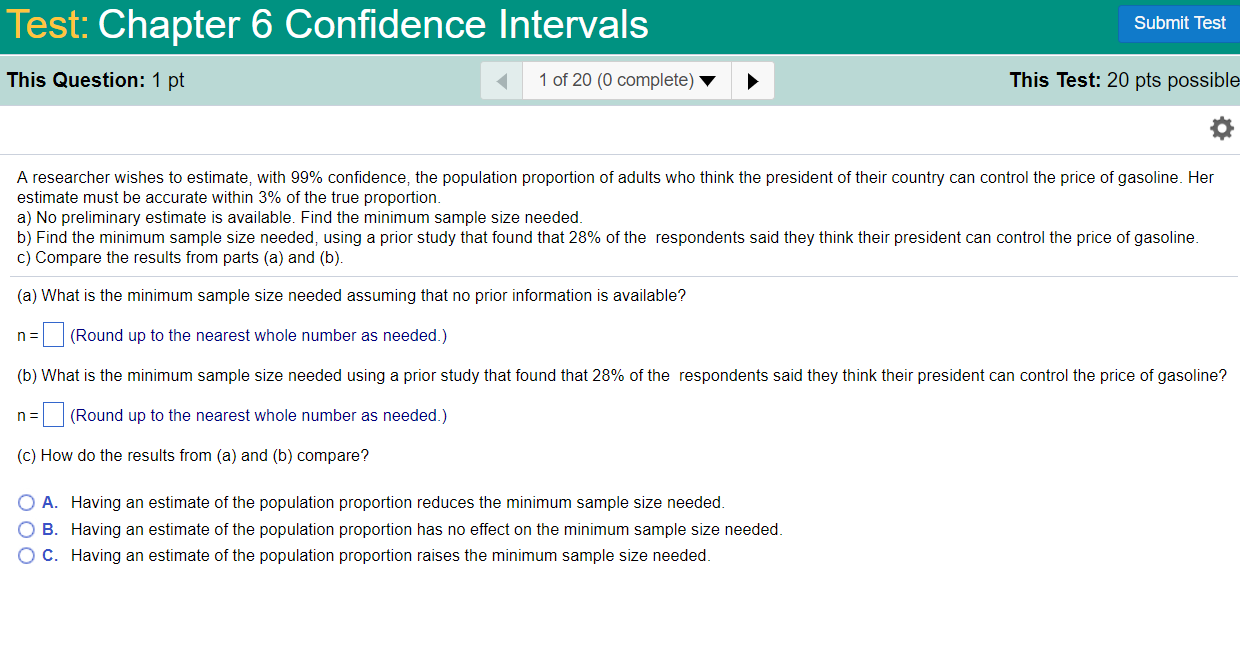Go to the previous question arrow
The image size is (1240, 649).
(x=502, y=81)
